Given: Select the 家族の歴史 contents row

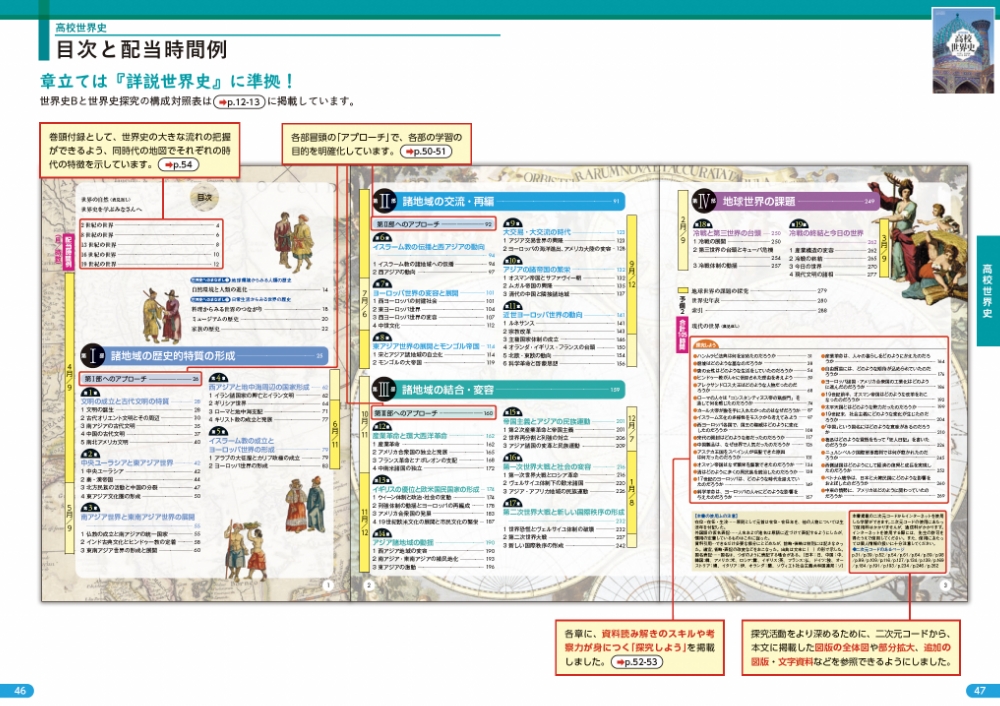Looking at the screenshot, I should click(260, 328).
